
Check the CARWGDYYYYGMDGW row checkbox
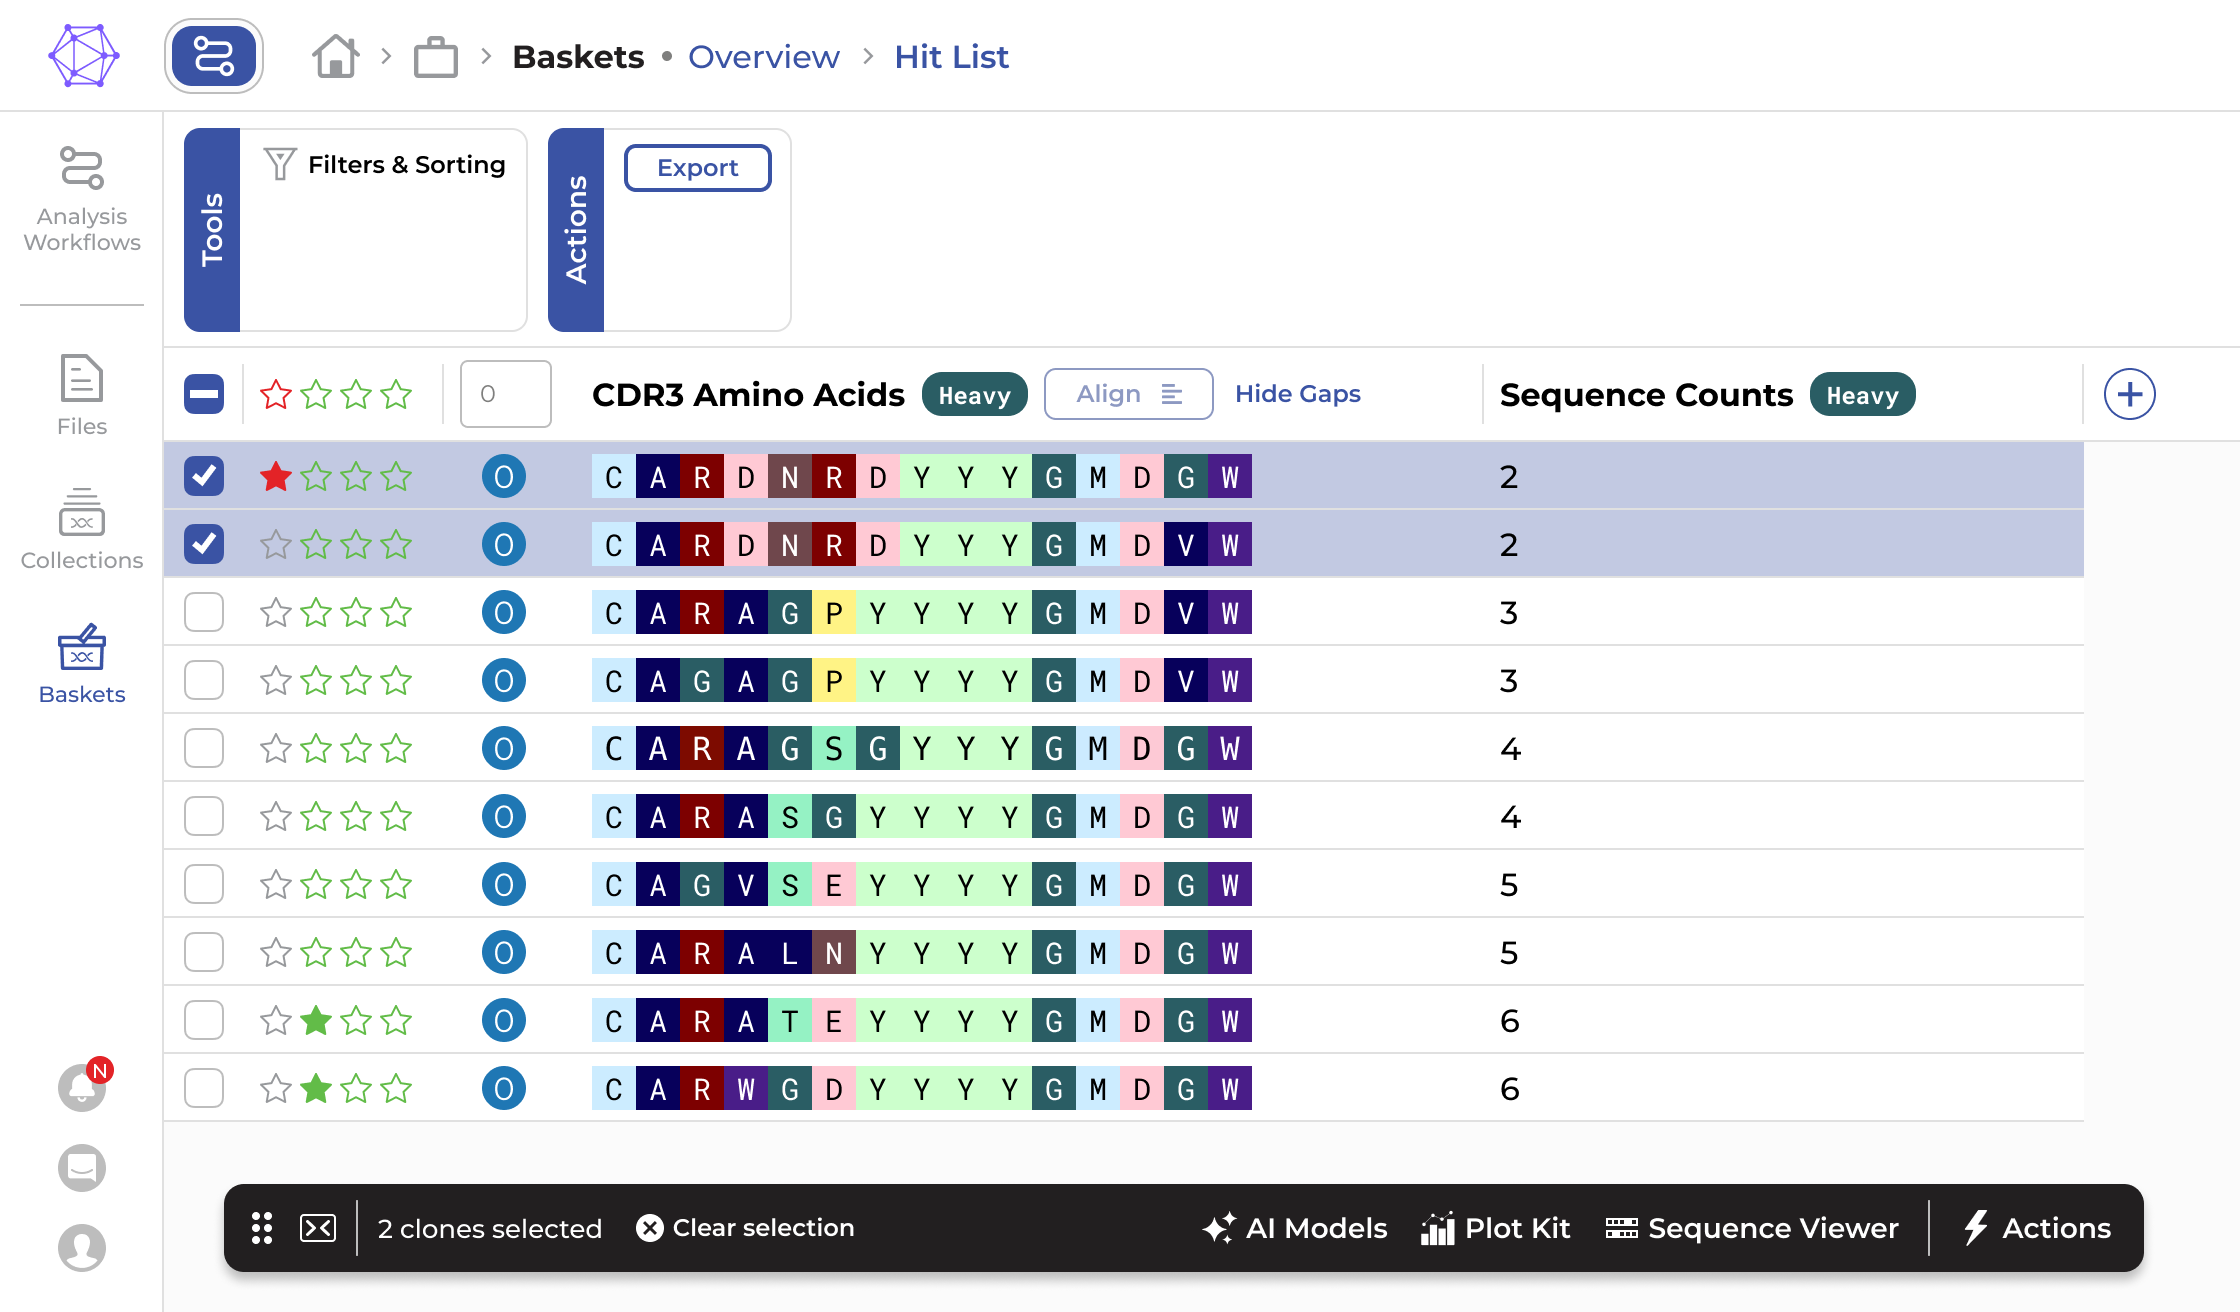[x=204, y=1088]
